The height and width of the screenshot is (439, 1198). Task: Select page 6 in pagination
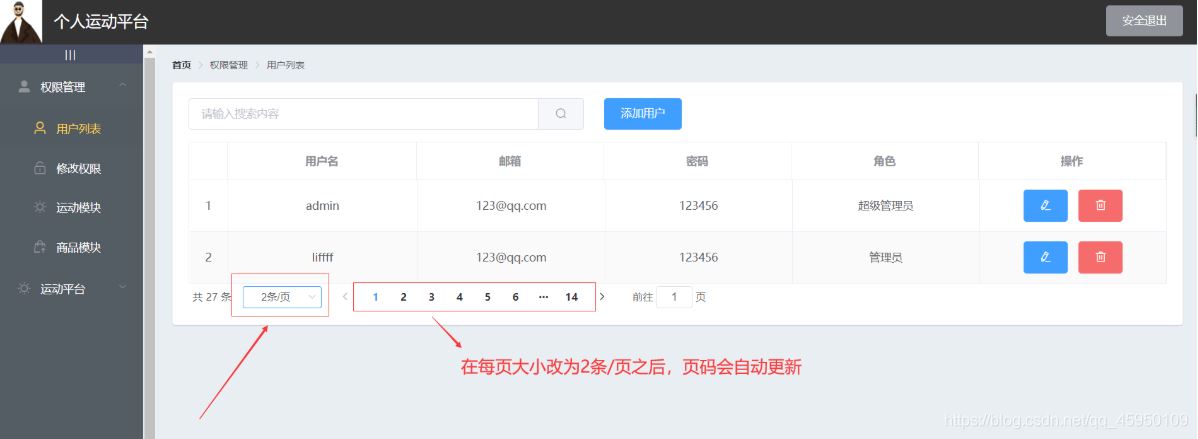tap(516, 297)
